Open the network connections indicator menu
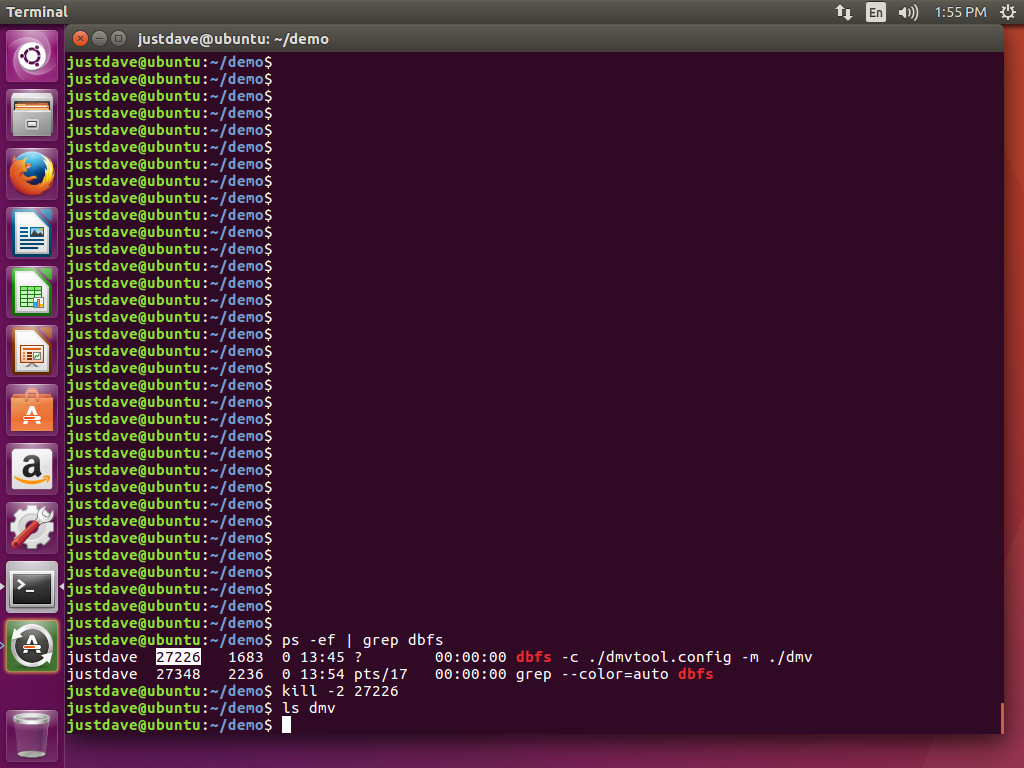Viewport: 1024px width, 768px height. click(843, 13)
